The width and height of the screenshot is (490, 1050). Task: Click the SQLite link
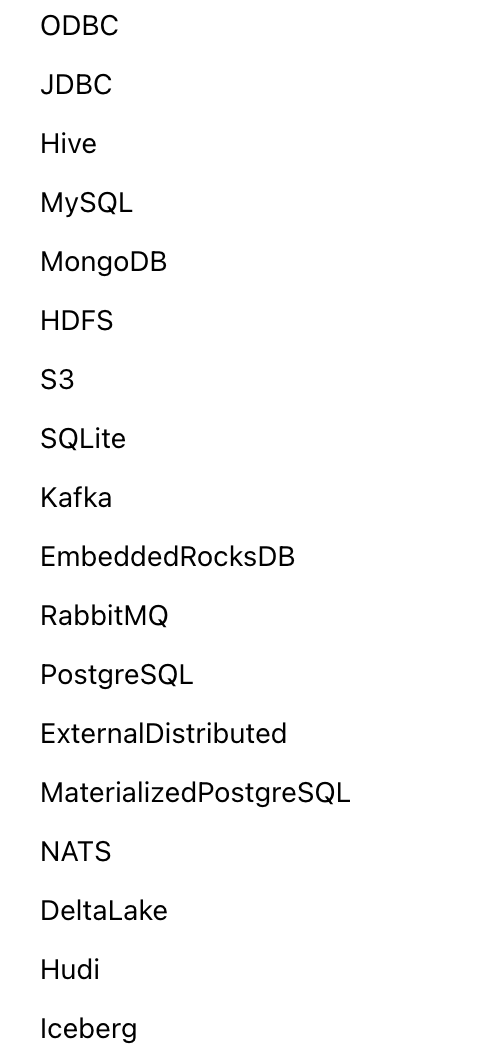click(x=83, y=439)
